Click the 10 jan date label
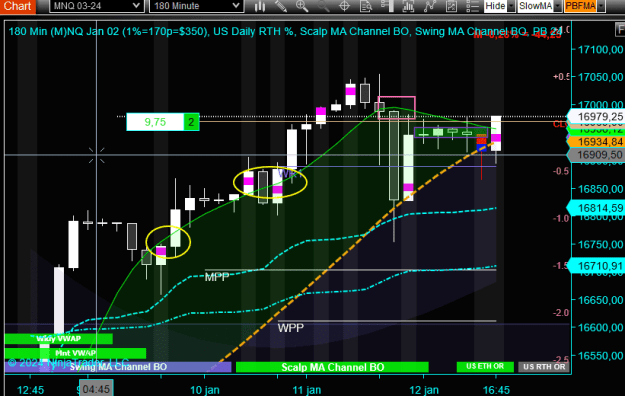 point(204,390)
